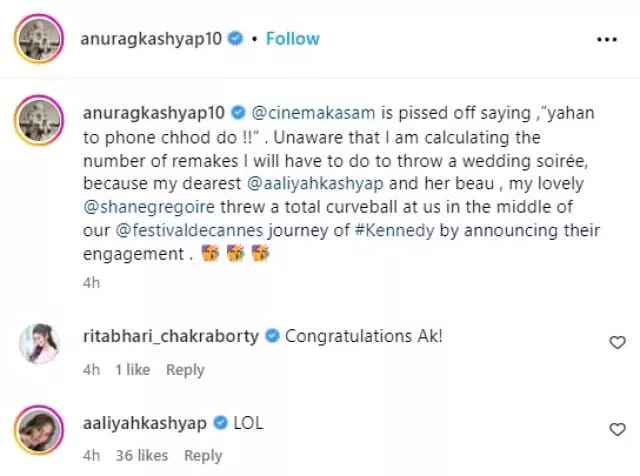Open ritabhari_chakraborty's profile picture

click(40, 346)
